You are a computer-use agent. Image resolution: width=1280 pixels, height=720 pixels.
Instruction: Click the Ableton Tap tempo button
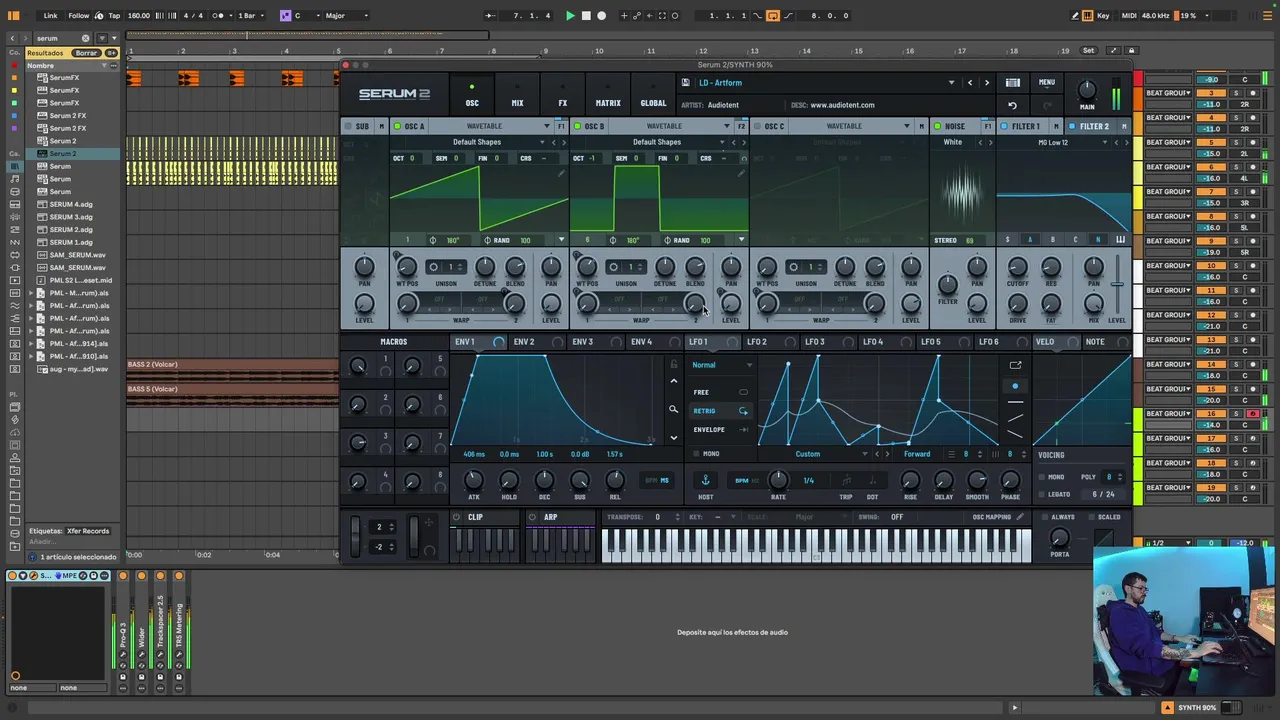pyautogui.click(x=114, y=16)
